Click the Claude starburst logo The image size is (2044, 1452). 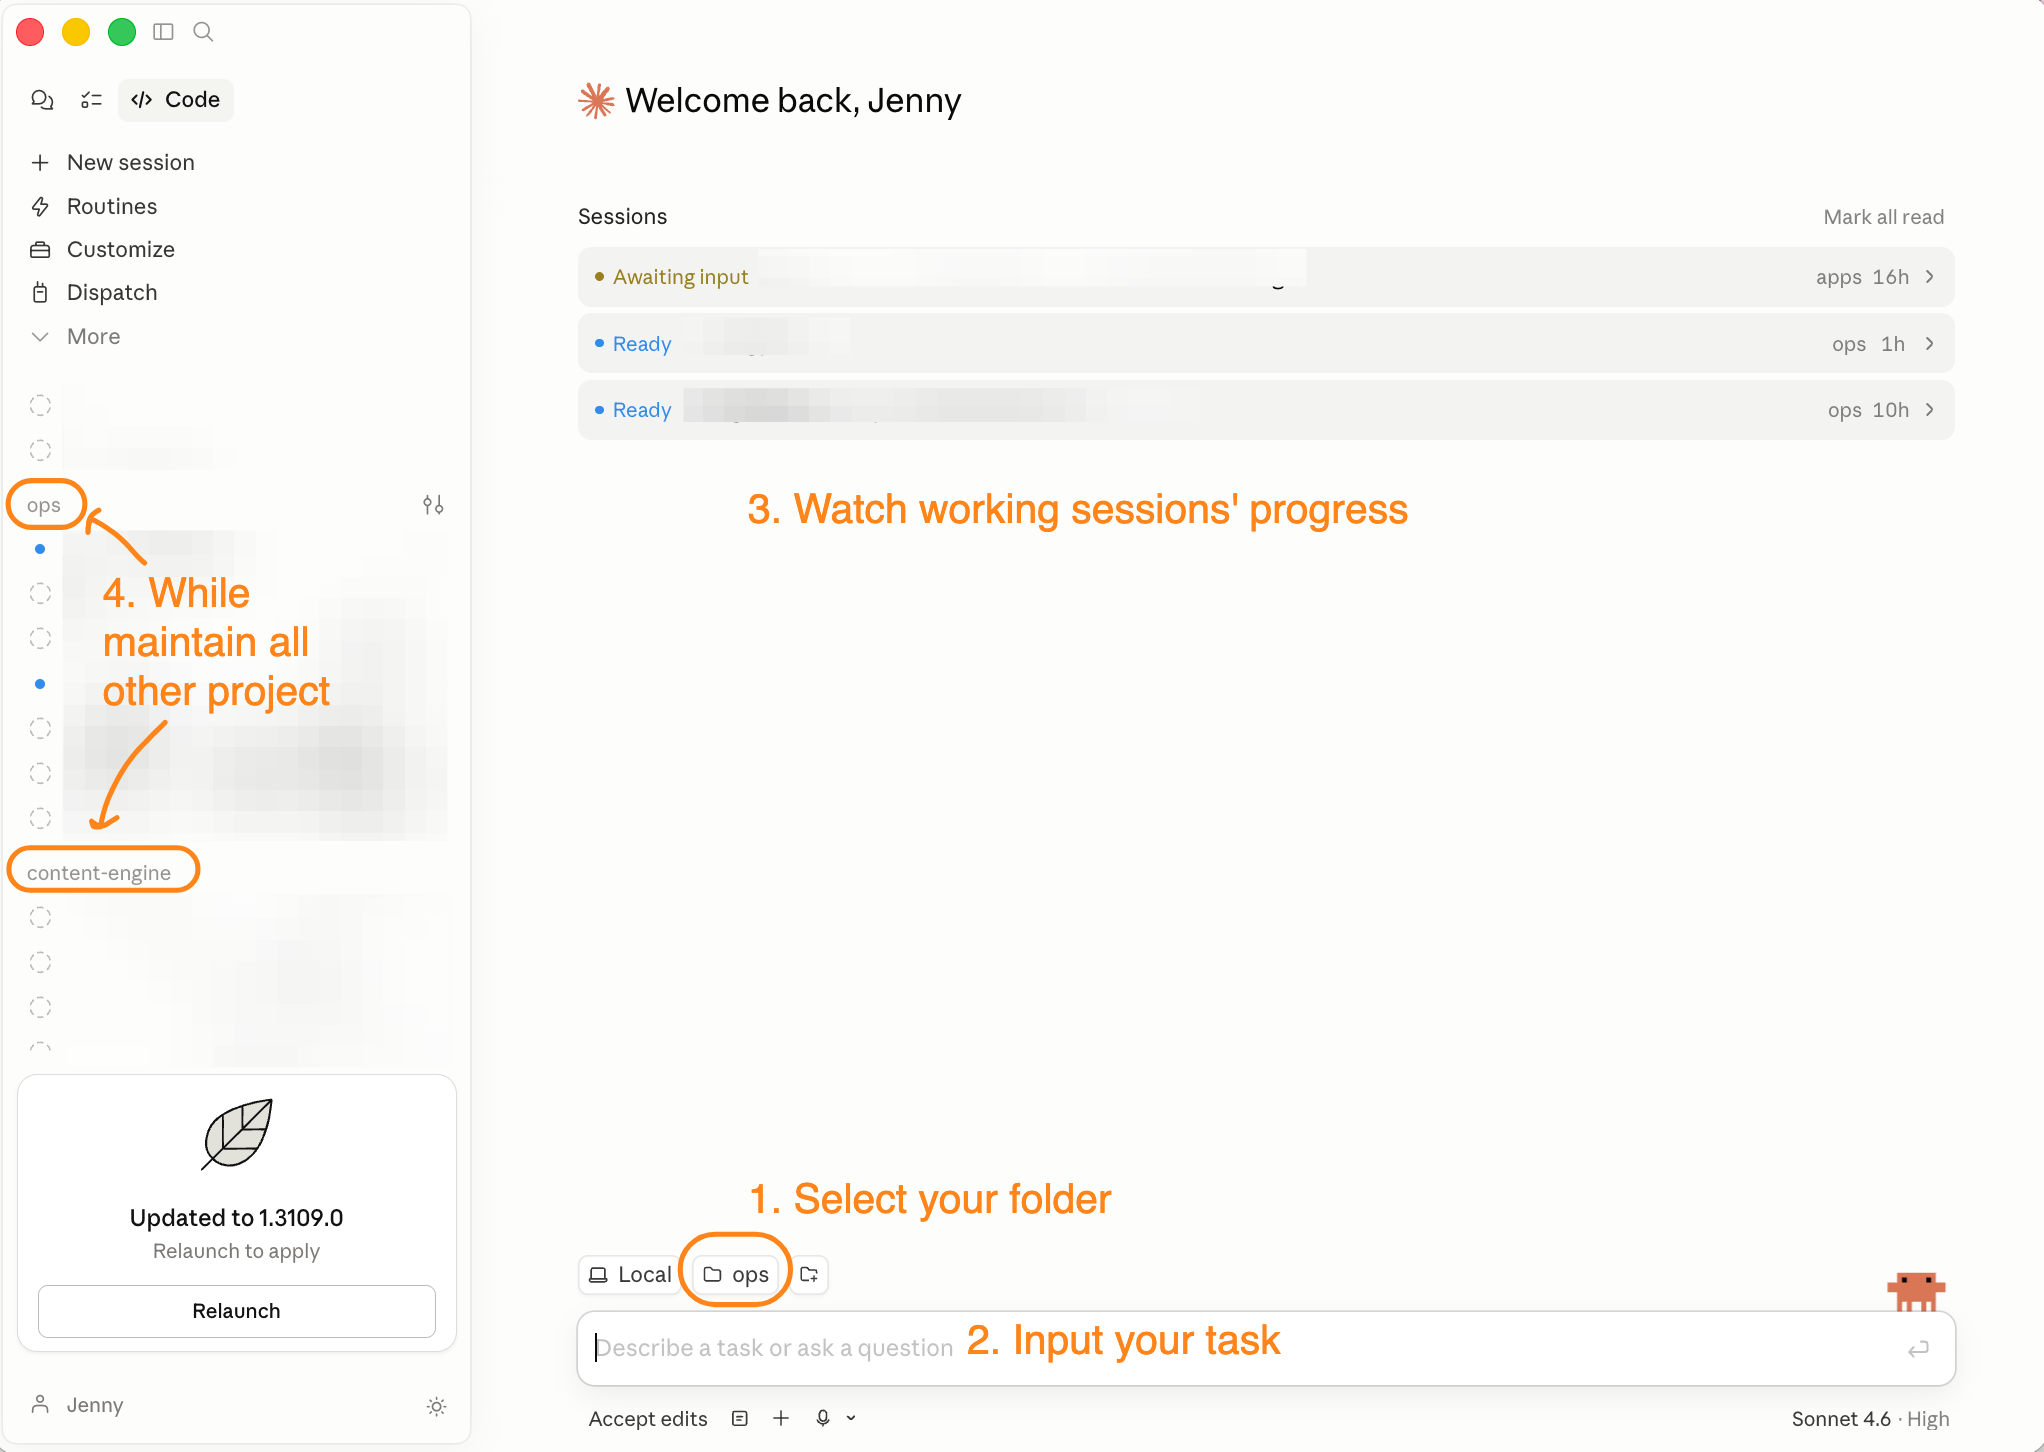click(x=596, y=100)
